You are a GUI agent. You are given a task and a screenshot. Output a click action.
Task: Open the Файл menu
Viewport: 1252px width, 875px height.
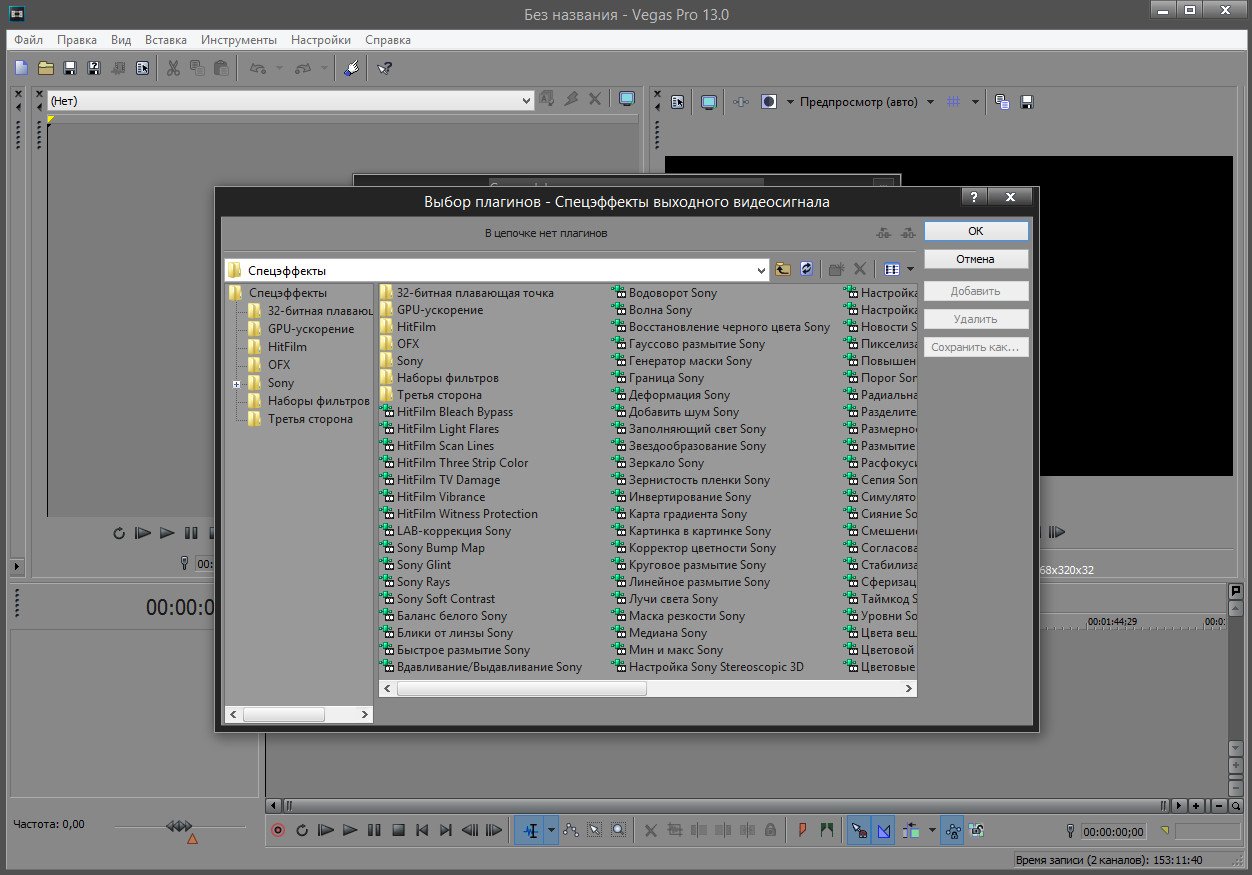(x=29, y=40)
